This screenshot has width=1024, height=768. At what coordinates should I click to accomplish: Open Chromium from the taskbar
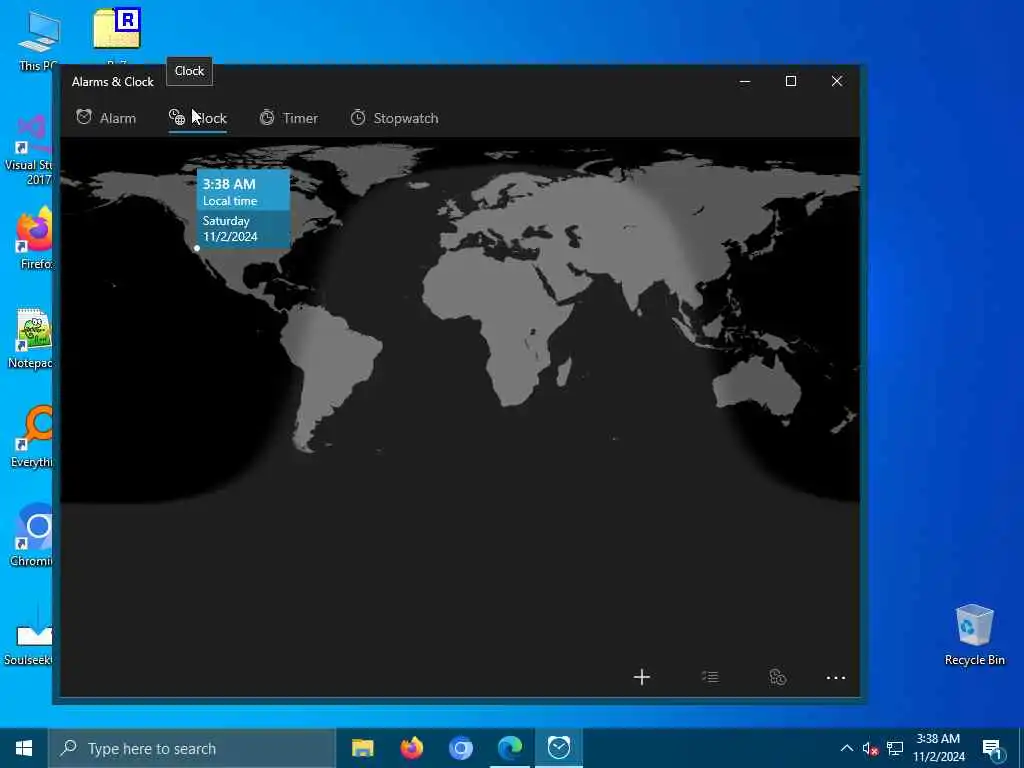point(460,748)
